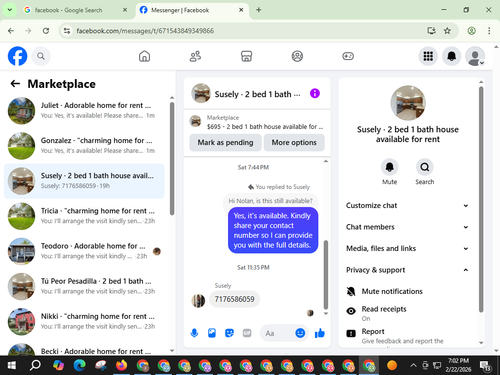Collapse the Privacy & support section
Image resolution: width=500 pixels, height=375 pixels.
pyautogui.click(x=407, y=270)
